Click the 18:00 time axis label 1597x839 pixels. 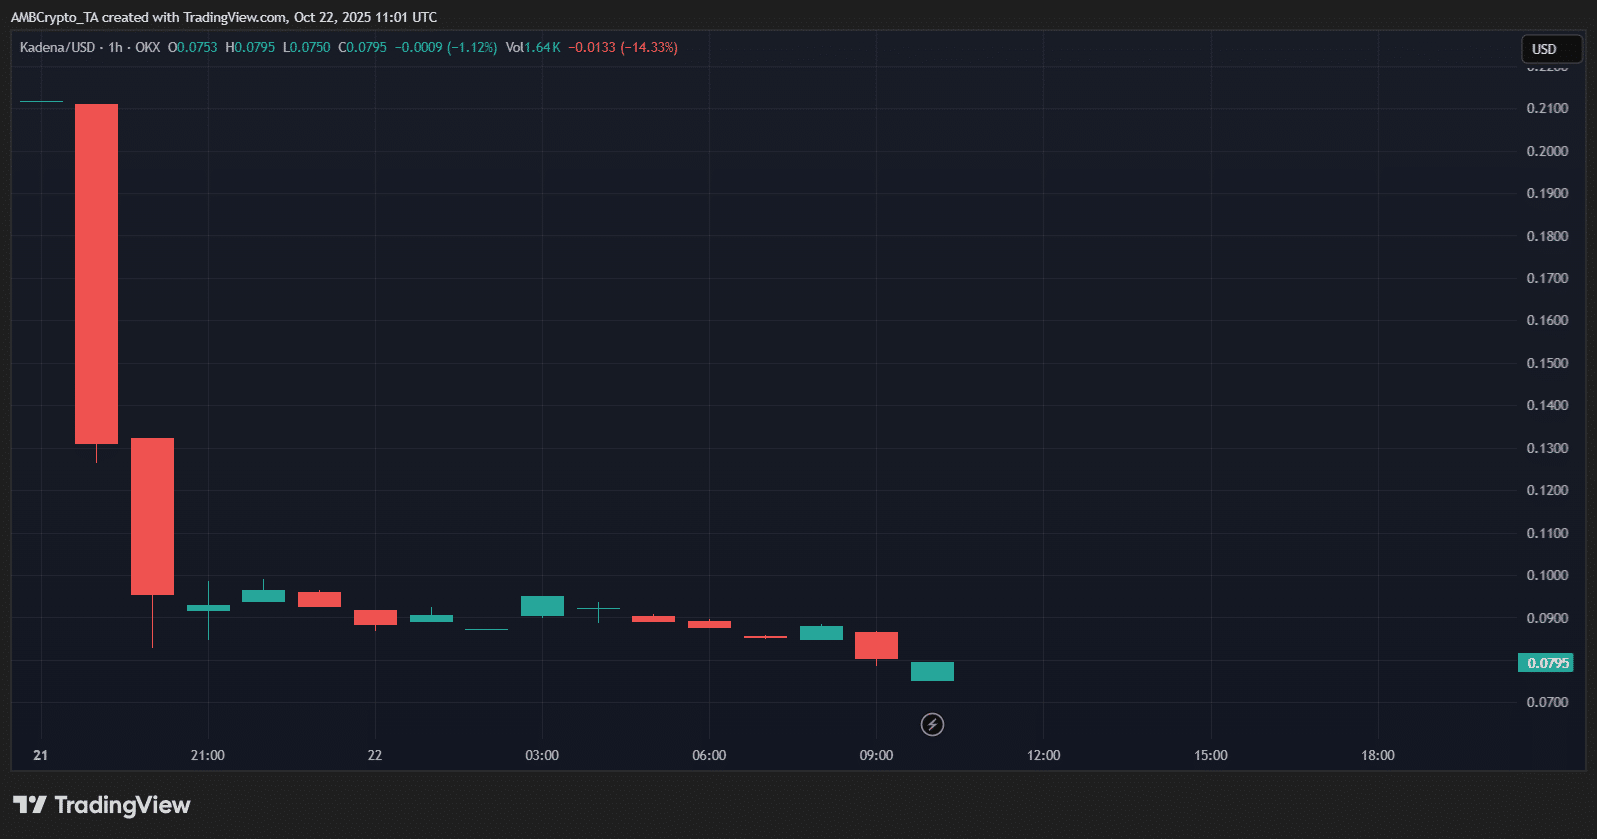(x=1377, y=755)
